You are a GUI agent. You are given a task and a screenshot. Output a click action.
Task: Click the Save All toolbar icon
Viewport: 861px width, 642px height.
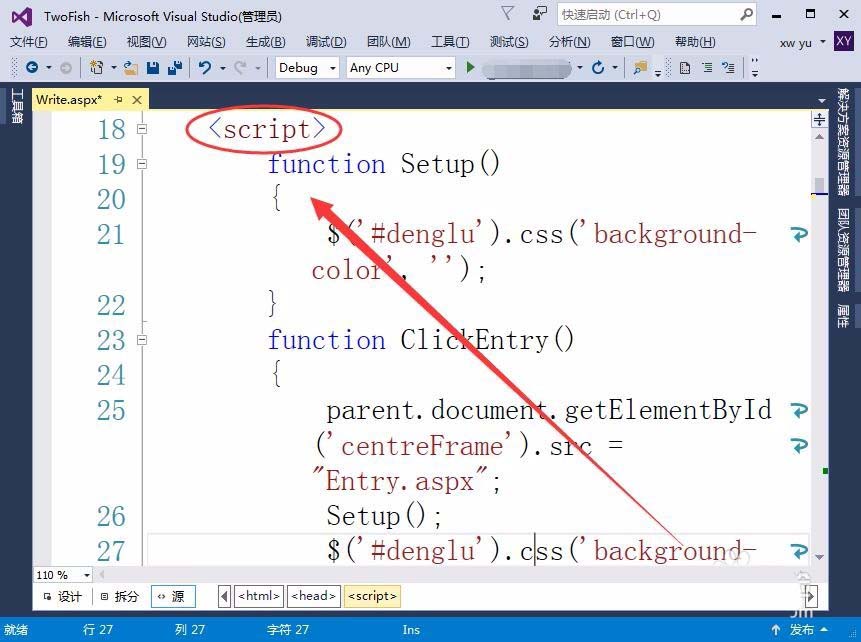175,68
